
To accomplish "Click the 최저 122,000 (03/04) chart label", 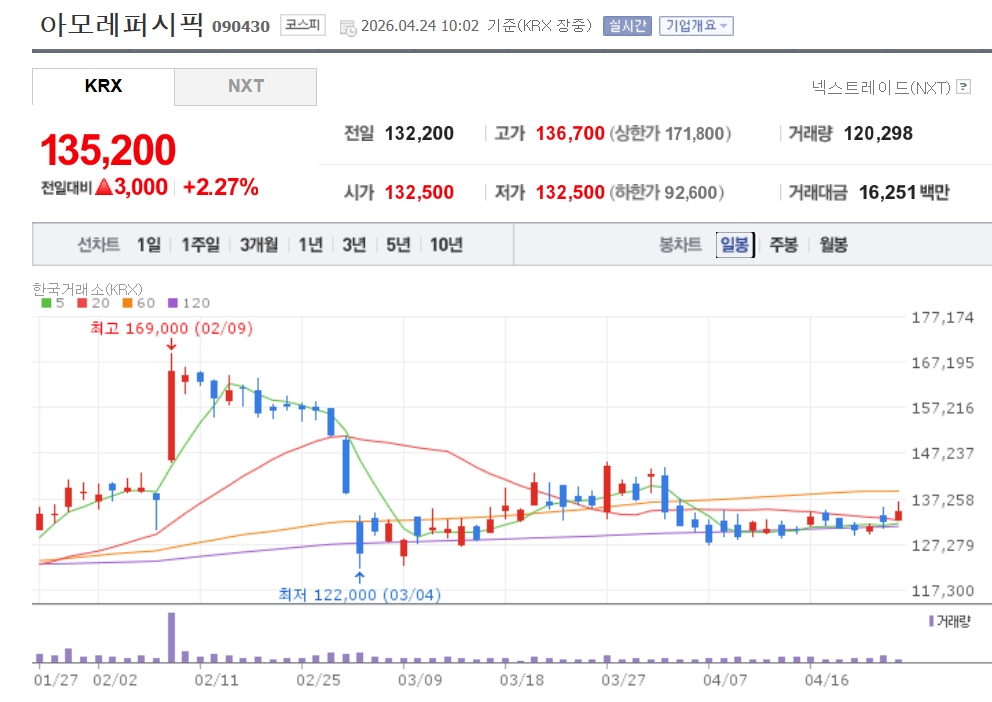I will (x=359, y=594).
